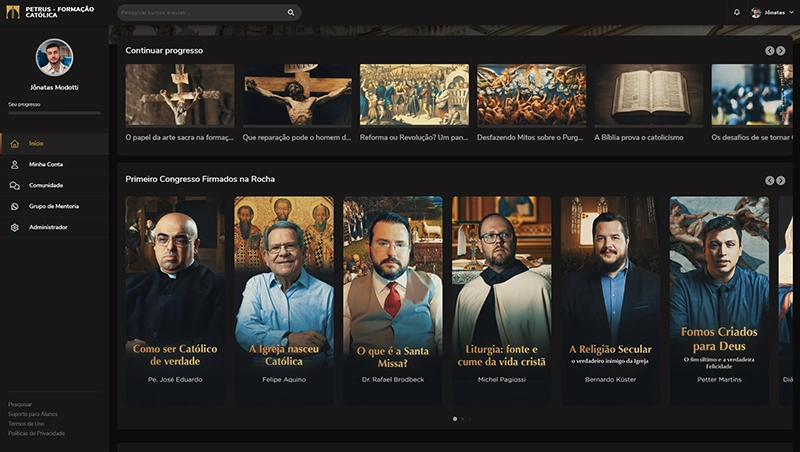Image resolution: width=800 pixels, height=452 pixels.
Task: Click 'A Bíblia prova o catolicismo' title
Action: pyautogui.click(x=639, y=138)
